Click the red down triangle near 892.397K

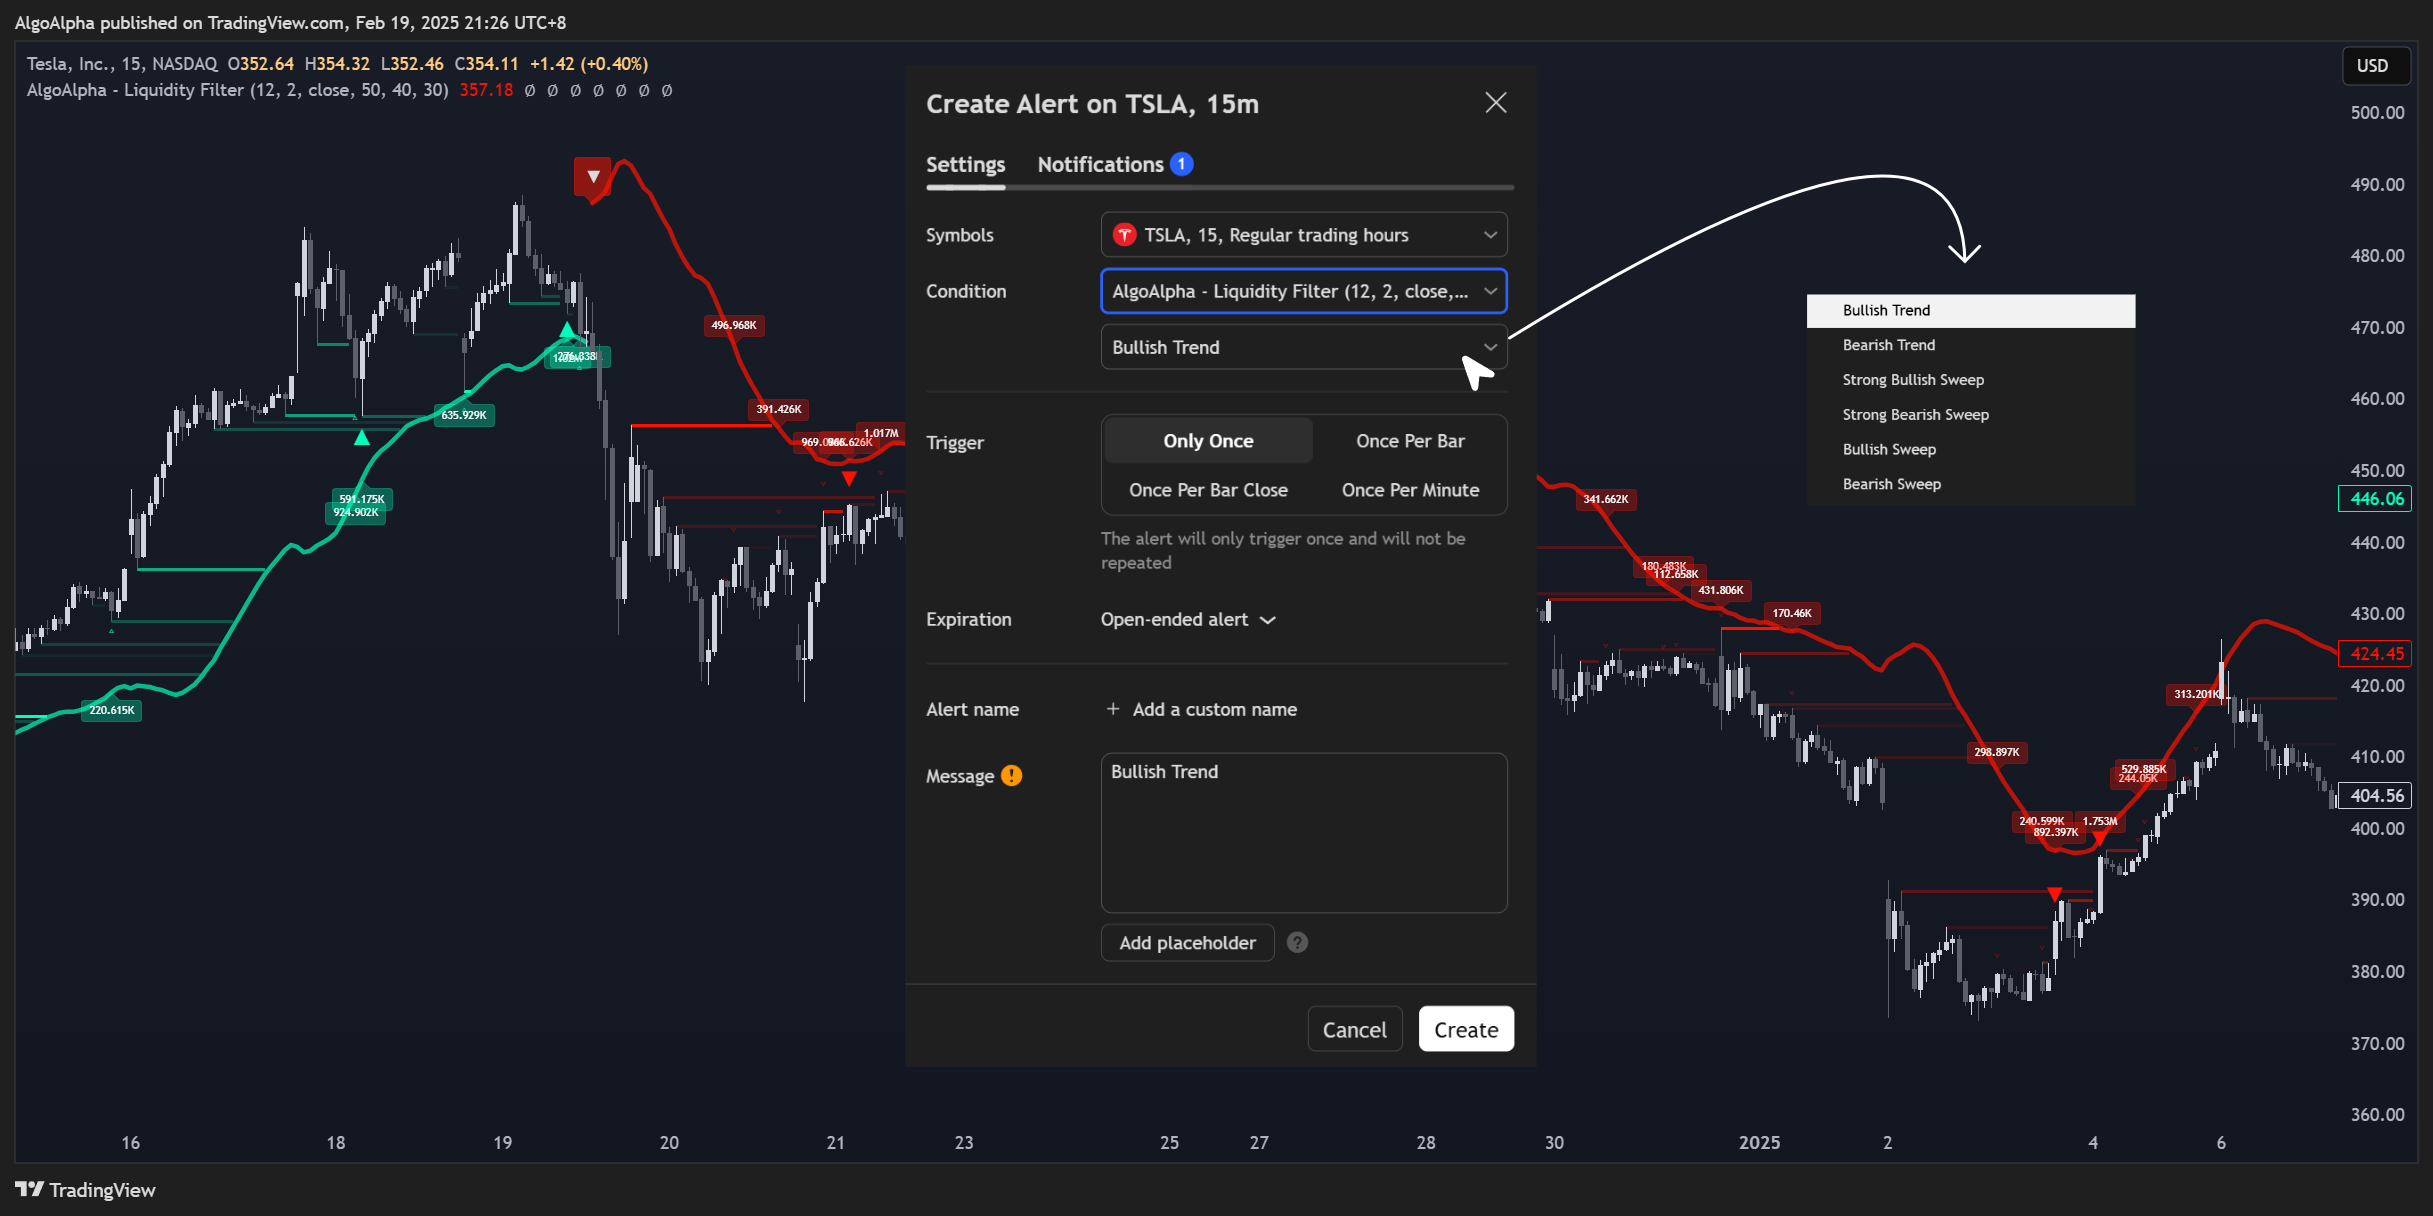(2054, 894)
